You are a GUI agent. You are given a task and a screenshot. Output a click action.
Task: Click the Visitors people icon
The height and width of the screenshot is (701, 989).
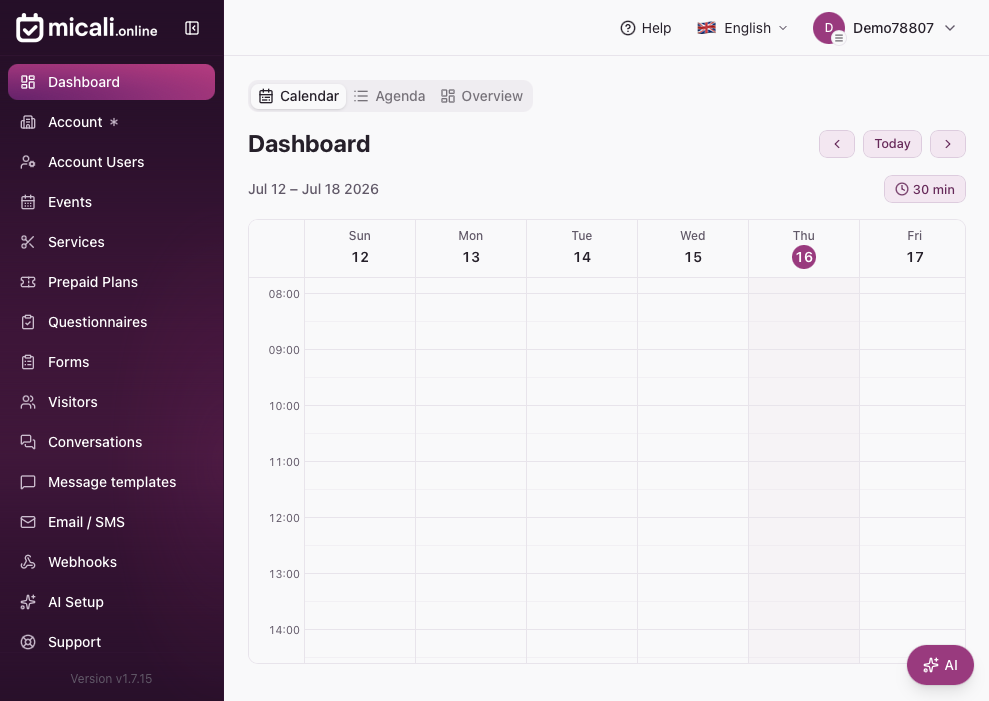coord(28,402)
